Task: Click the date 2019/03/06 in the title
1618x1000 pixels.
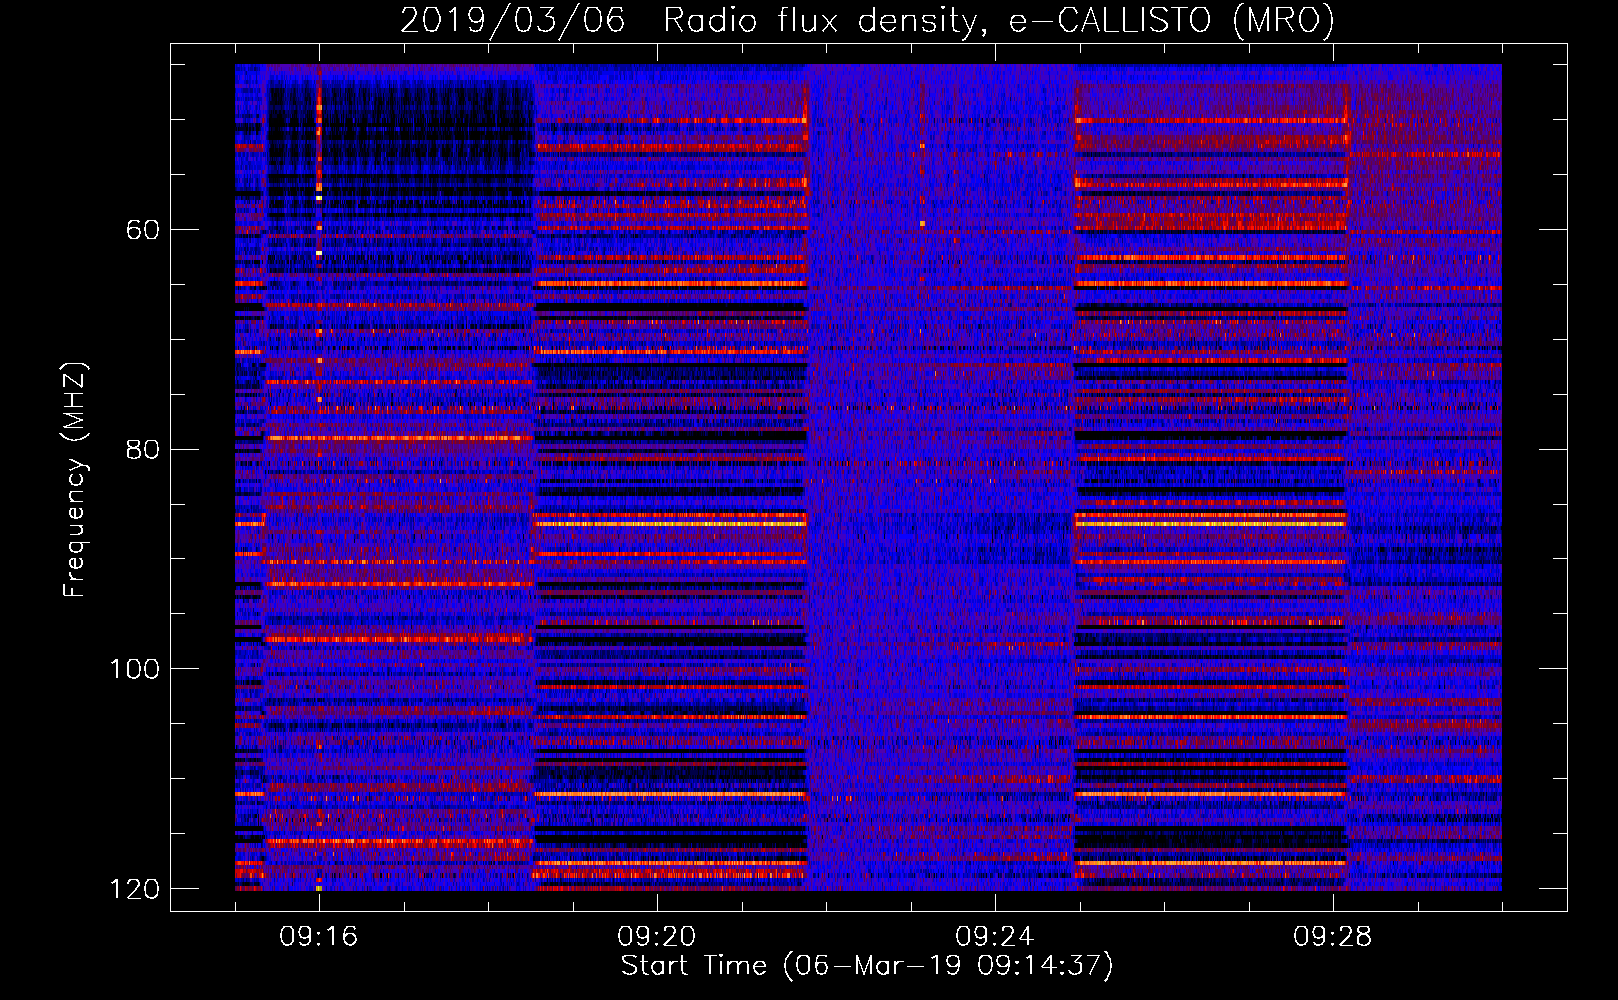Action: tap(512, 20)
